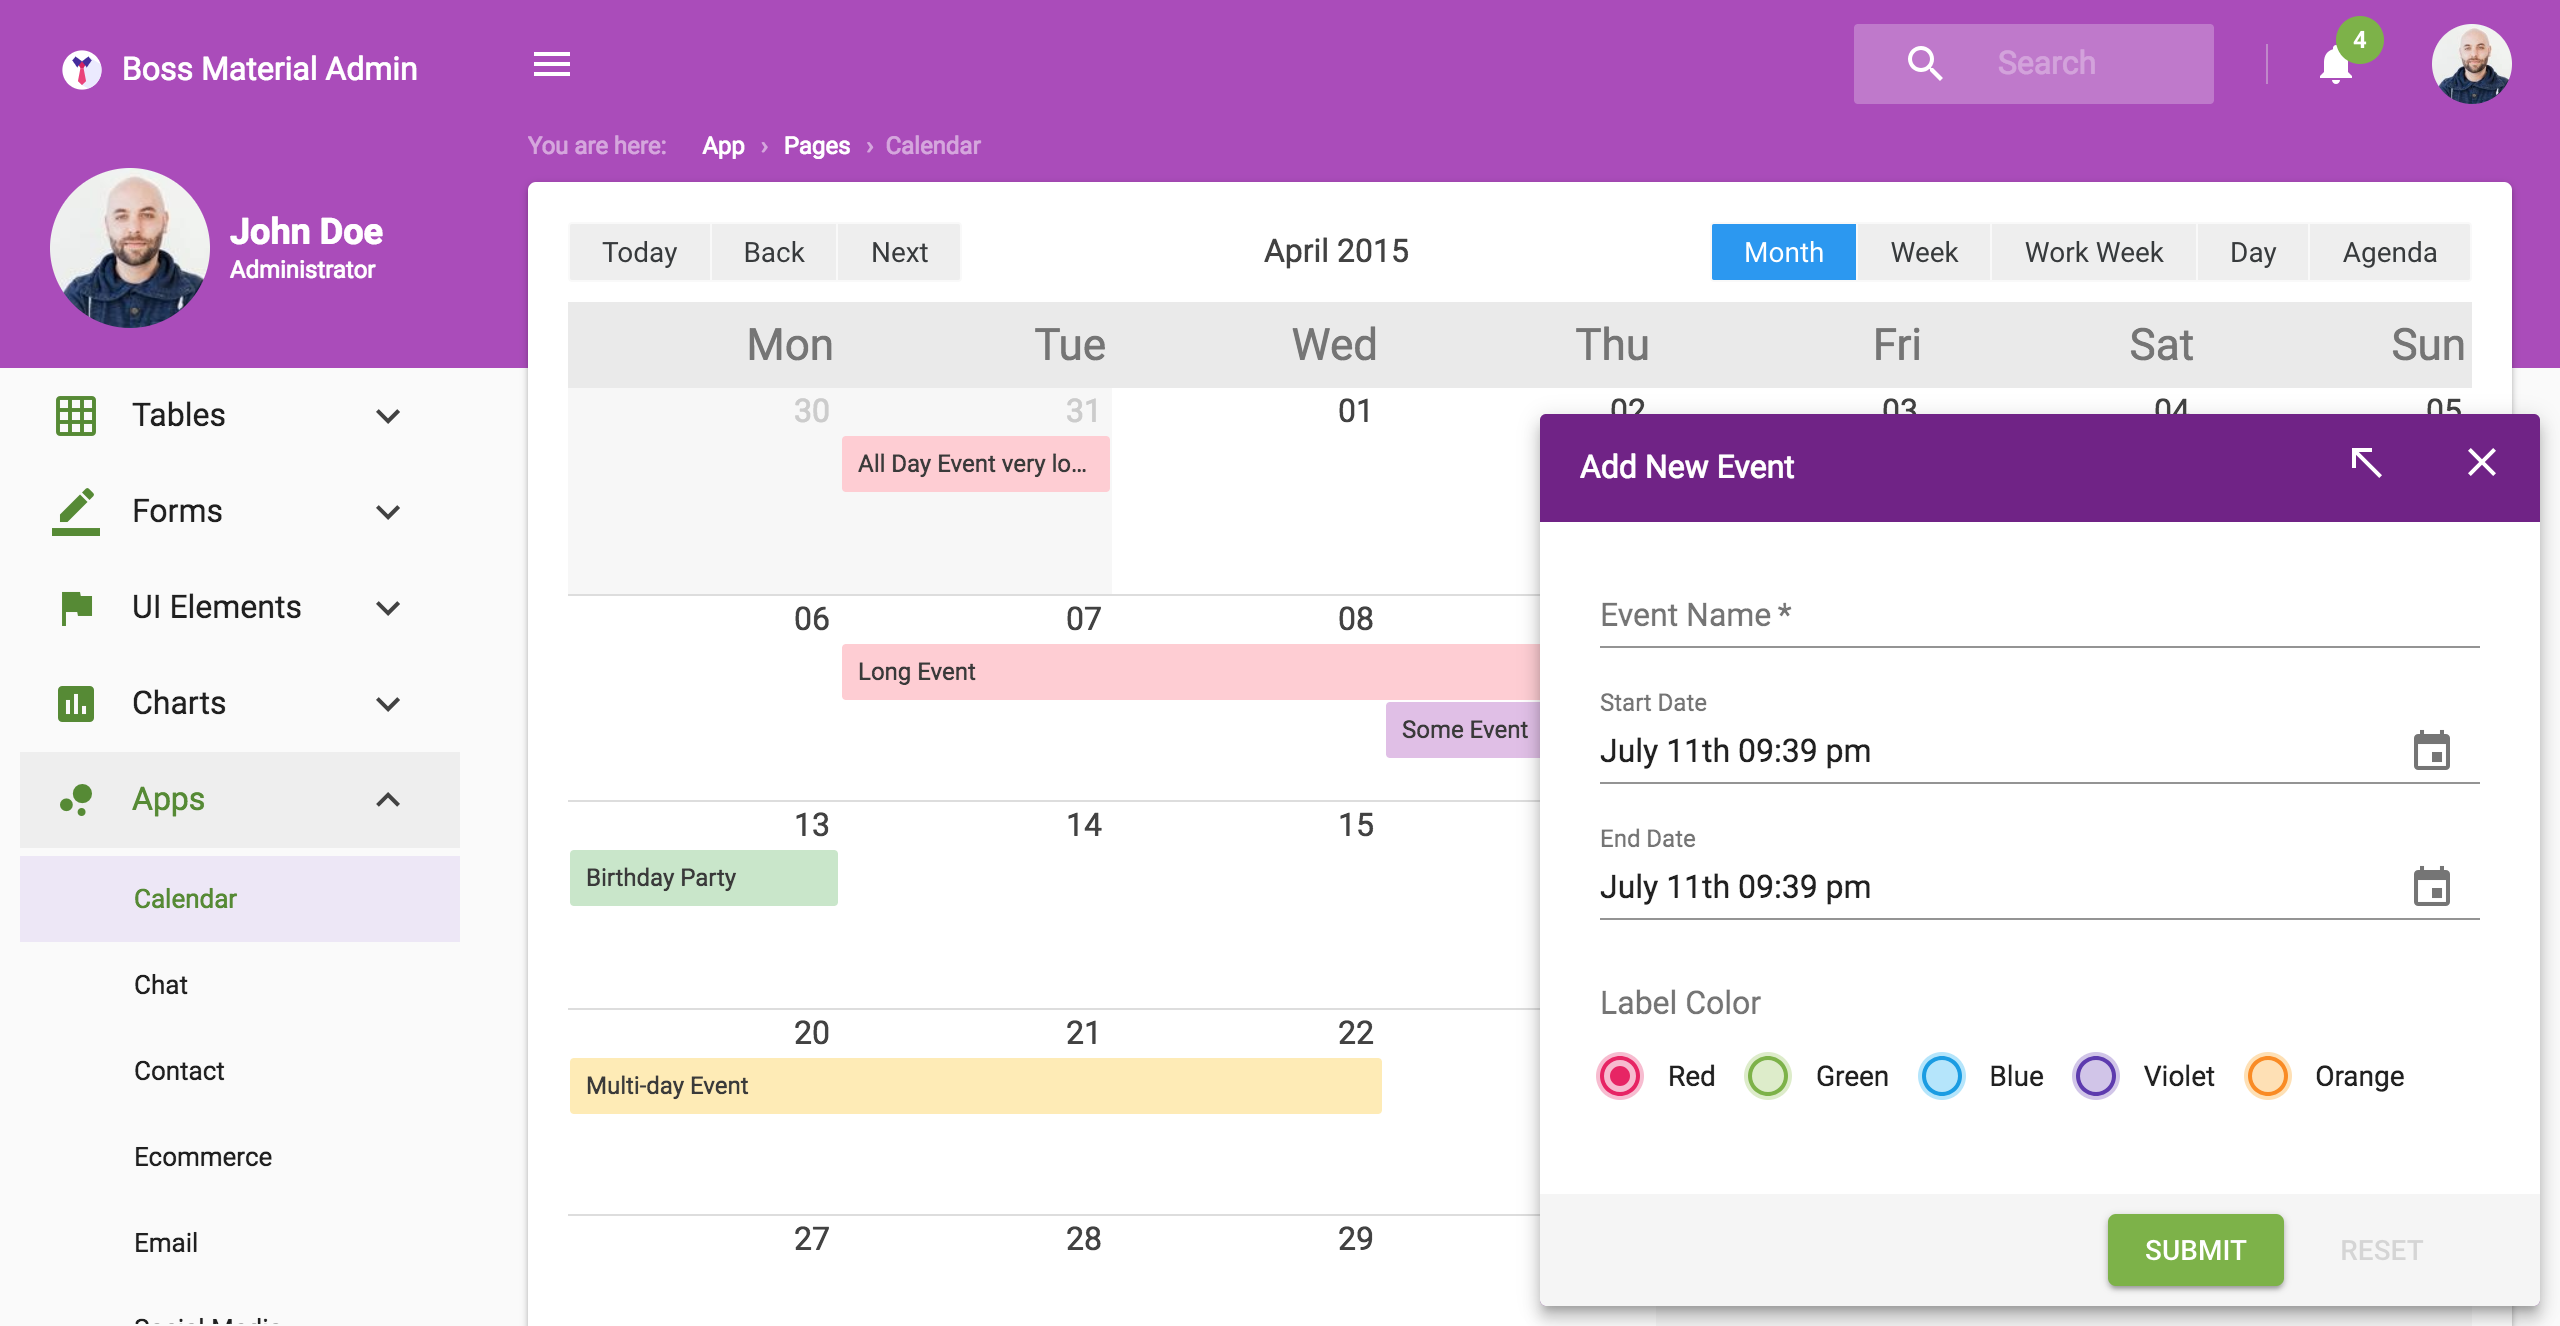This screenshot has height=1326, width=2560.
Task: Expand the Tables menu section
Action: click(389, 415)
